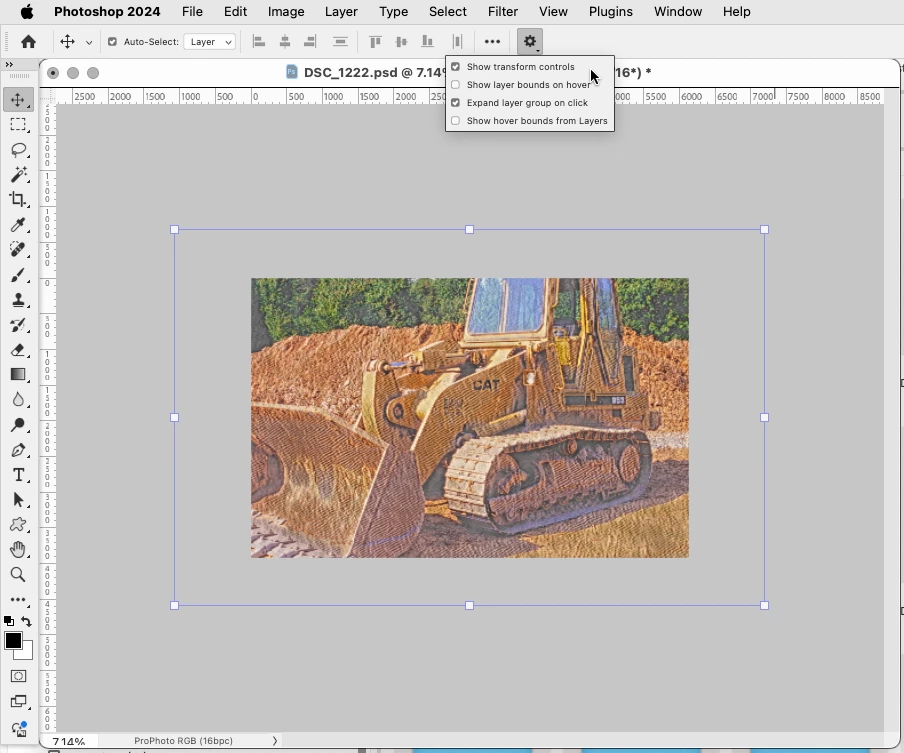Select the Type tool
Image resolution: width=904 pixels, height=753 pixels.
[18, 475]
